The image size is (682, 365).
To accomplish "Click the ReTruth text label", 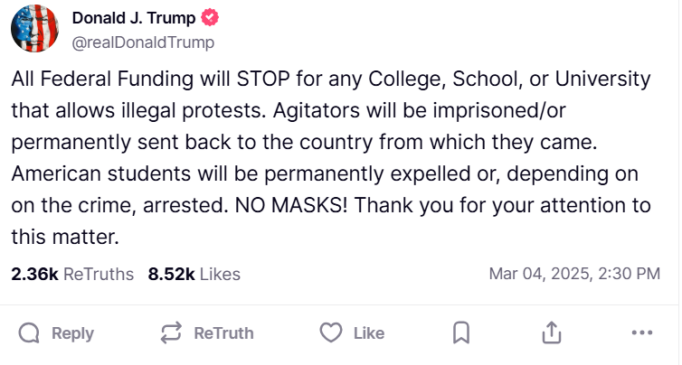I will click(224, 333).
